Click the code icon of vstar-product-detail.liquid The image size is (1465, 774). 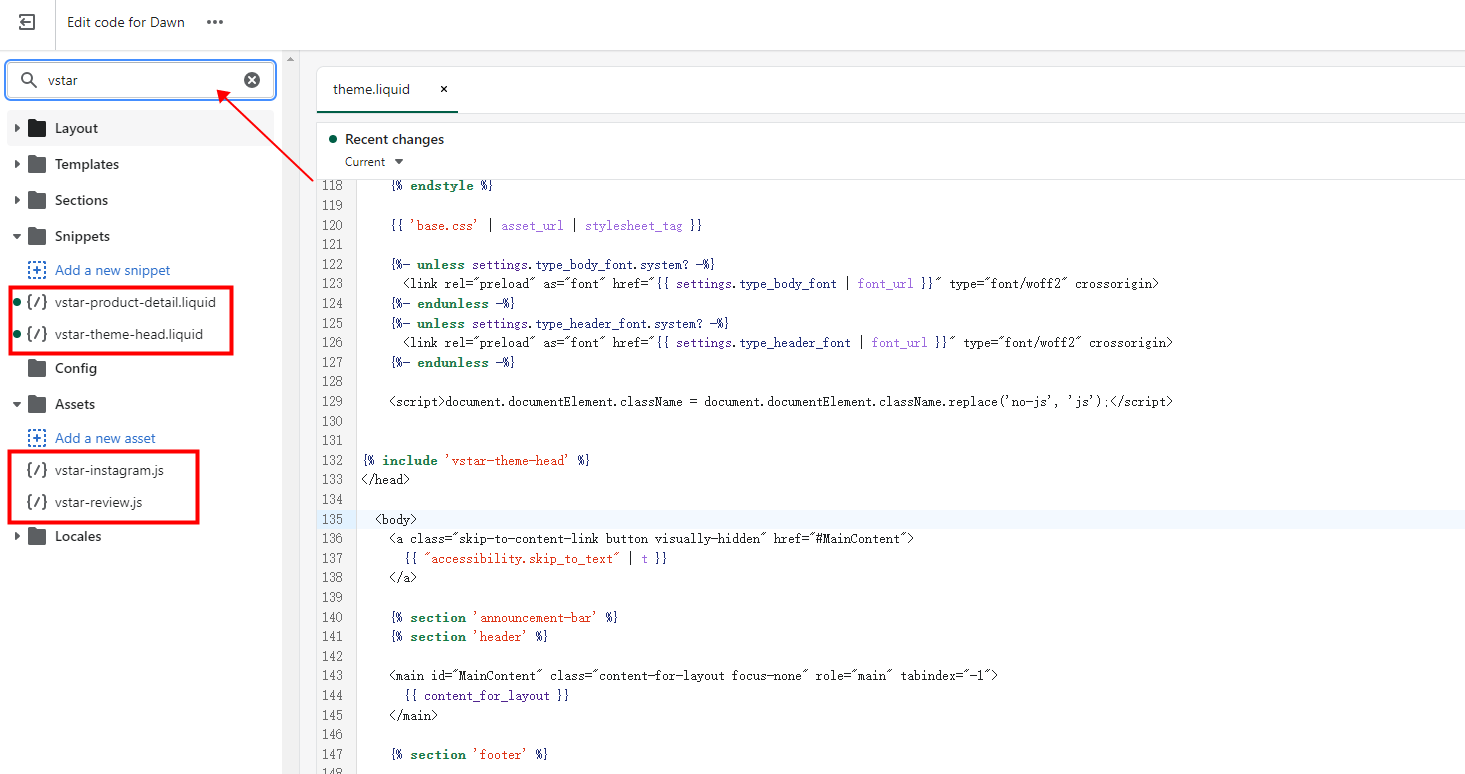(37, 302)
